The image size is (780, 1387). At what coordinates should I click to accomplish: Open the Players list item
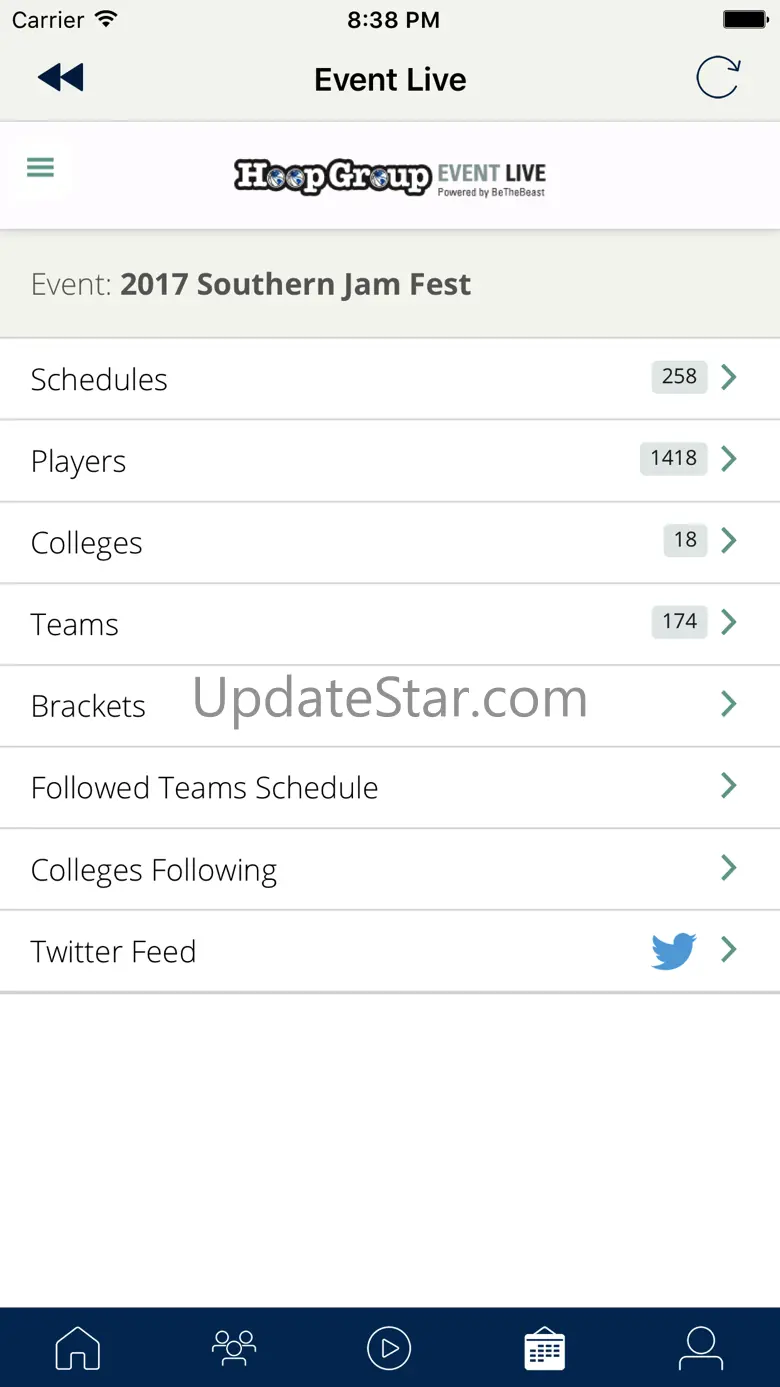(x=390, y=461)
